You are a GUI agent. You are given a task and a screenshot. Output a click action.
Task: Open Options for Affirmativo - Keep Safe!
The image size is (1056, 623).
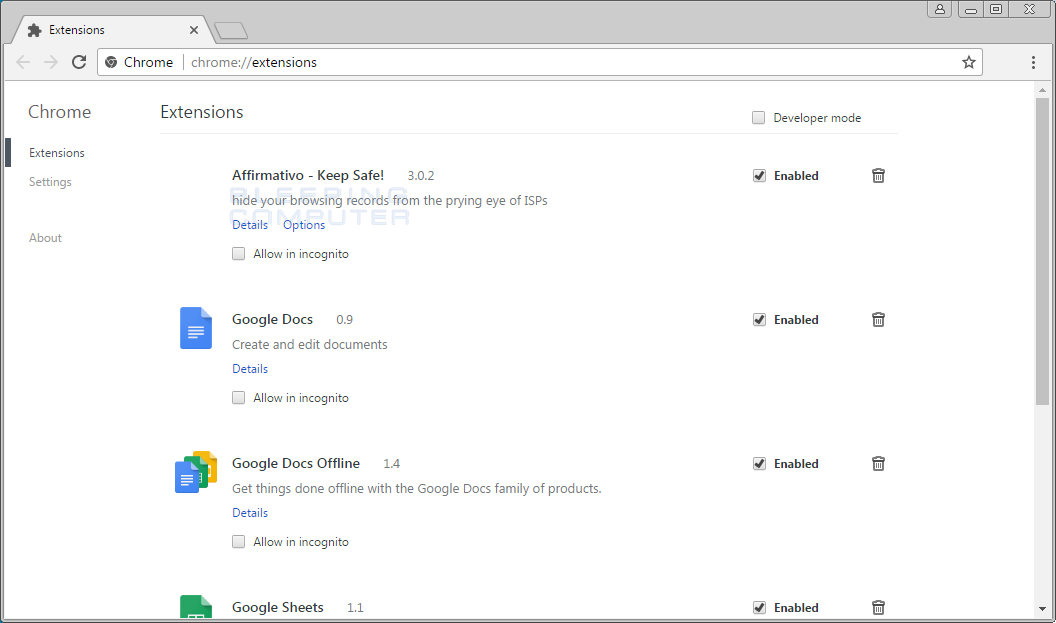[x=304, y=225]
